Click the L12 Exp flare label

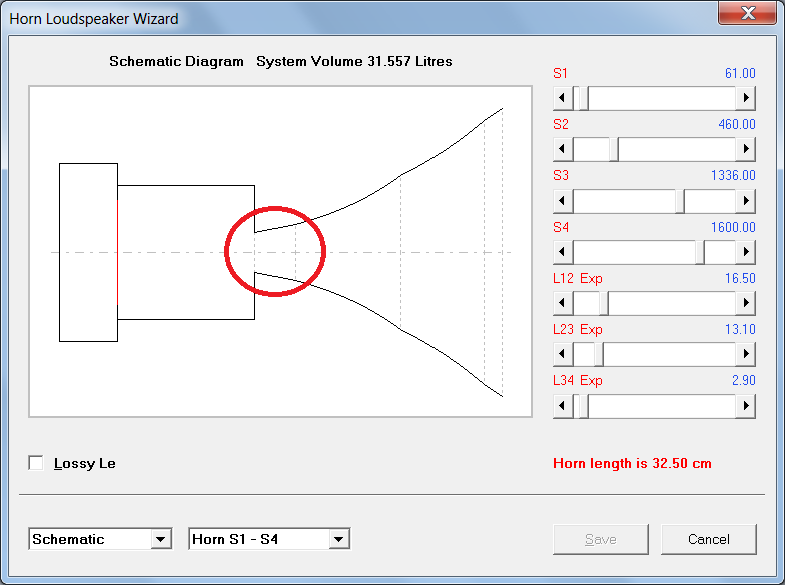[578, 279]
